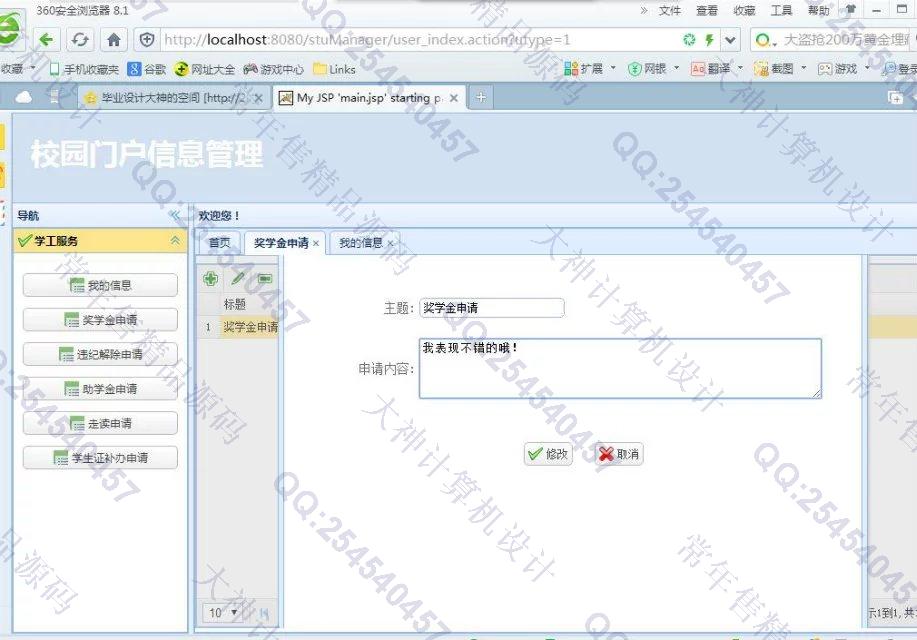Image resolution: width=917 pixels, height=640 pixels.
Task: Open the 工具 menu
Action: pyautogui.click(x=781, y=11)
